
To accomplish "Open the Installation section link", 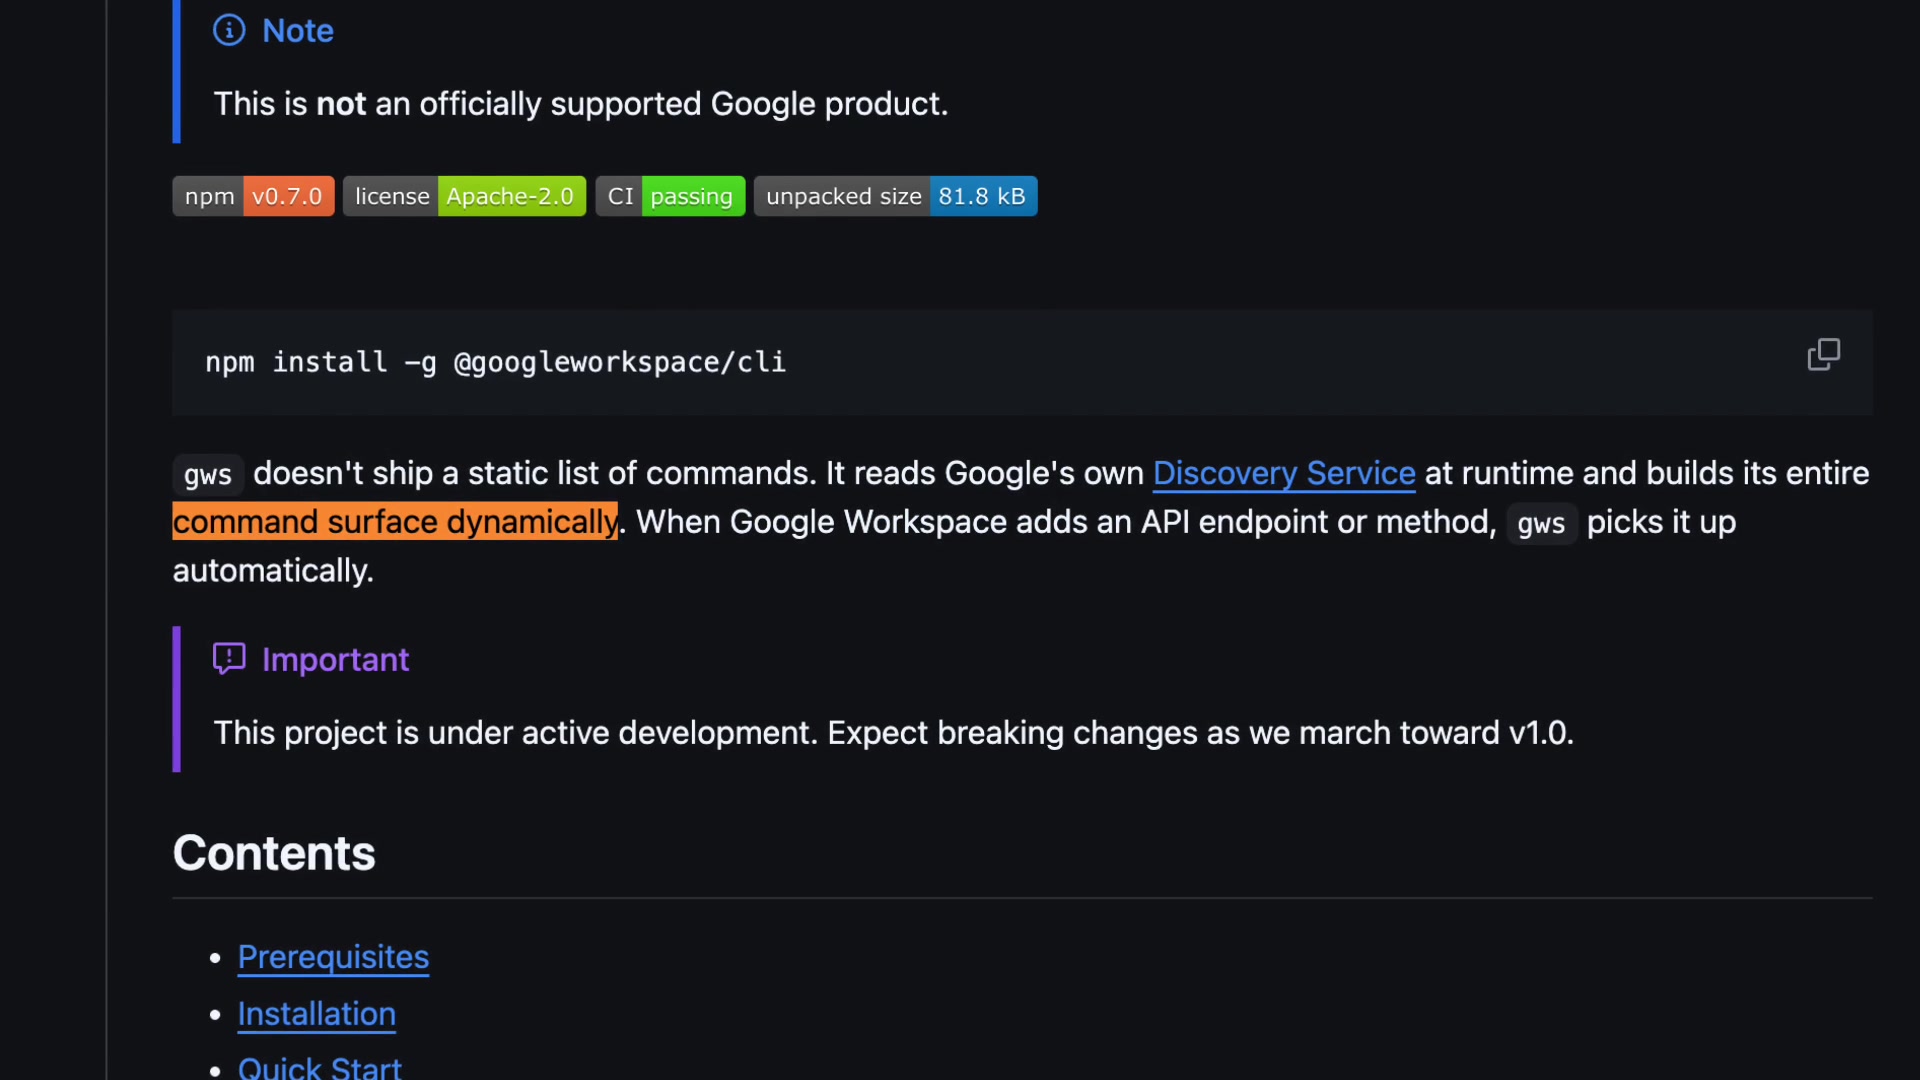I will click(x=316, y=1013).
